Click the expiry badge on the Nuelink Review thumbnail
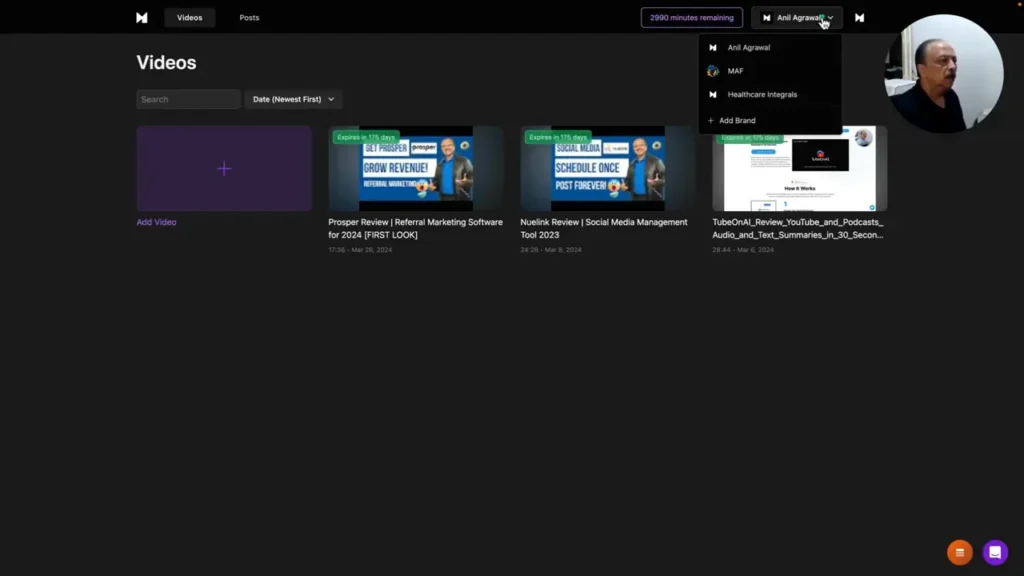Viewport: 1024px width, 576px height. 558,137
